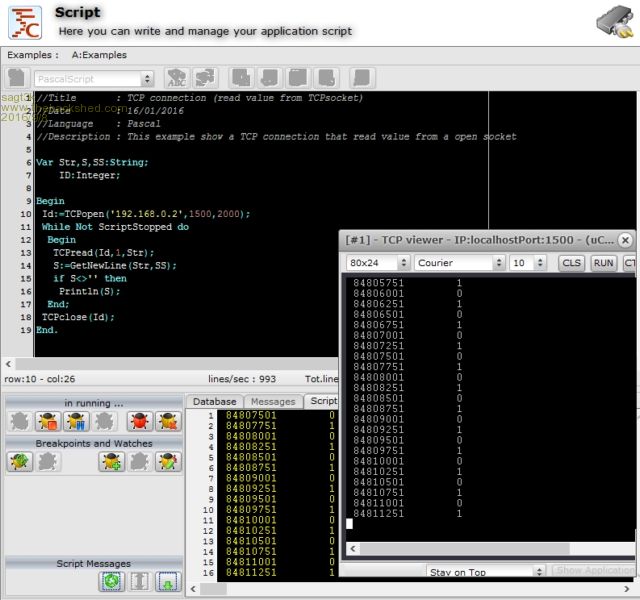Click the printer icon in the header
The height and width of the screenshot is (600, 640).
click(x=615, y=21)
